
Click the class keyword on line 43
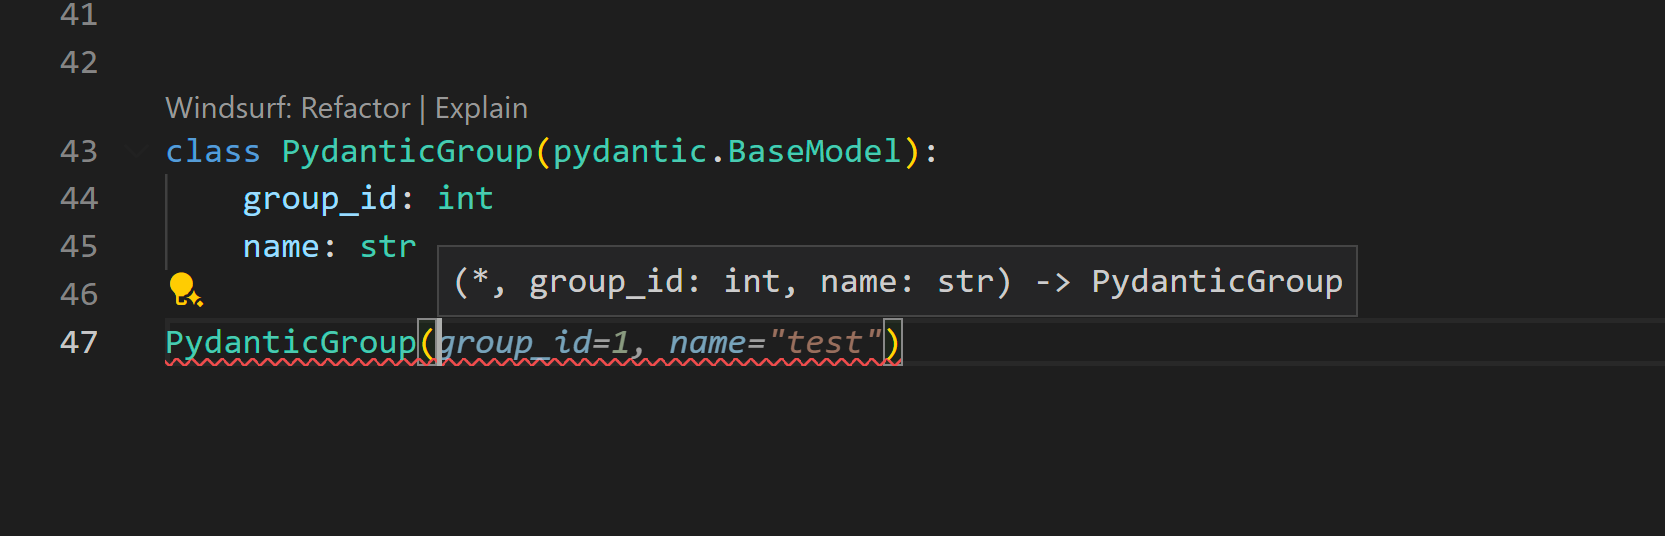[212, 151]
